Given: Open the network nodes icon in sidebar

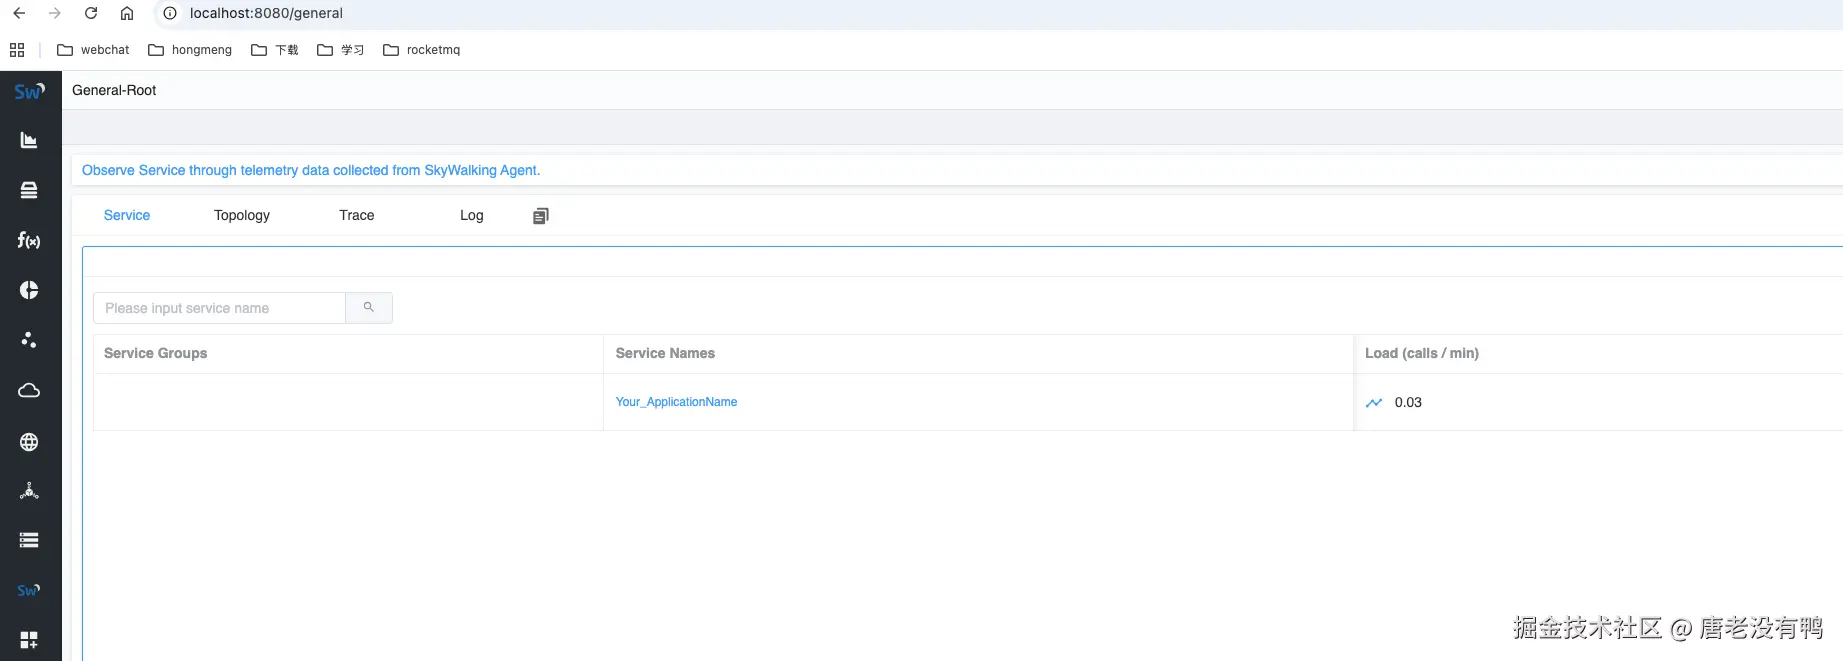Looking at the screenshot, I should pos(29,491).
